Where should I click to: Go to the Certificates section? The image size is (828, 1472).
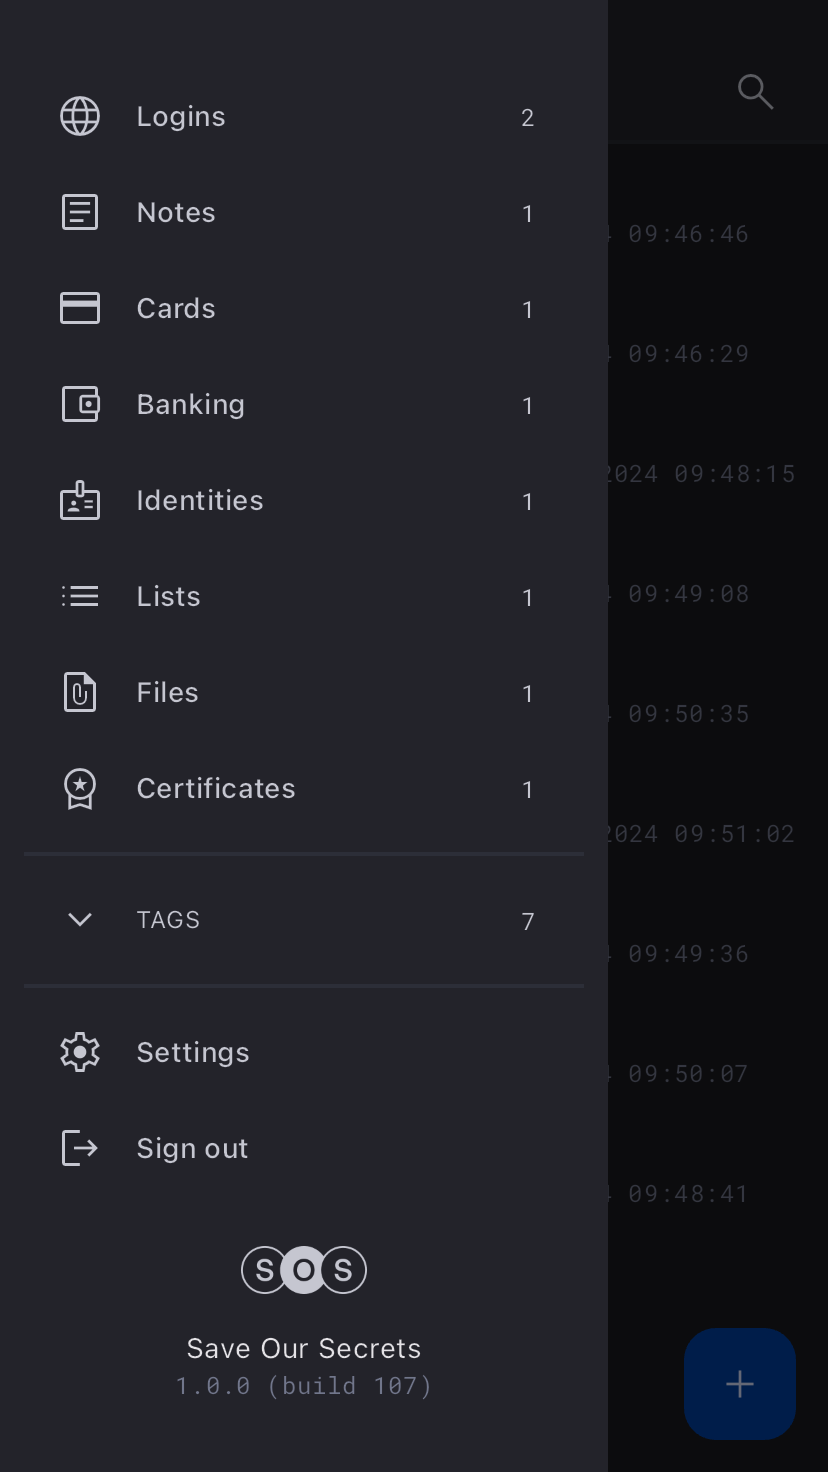click(x=216, y=789)
